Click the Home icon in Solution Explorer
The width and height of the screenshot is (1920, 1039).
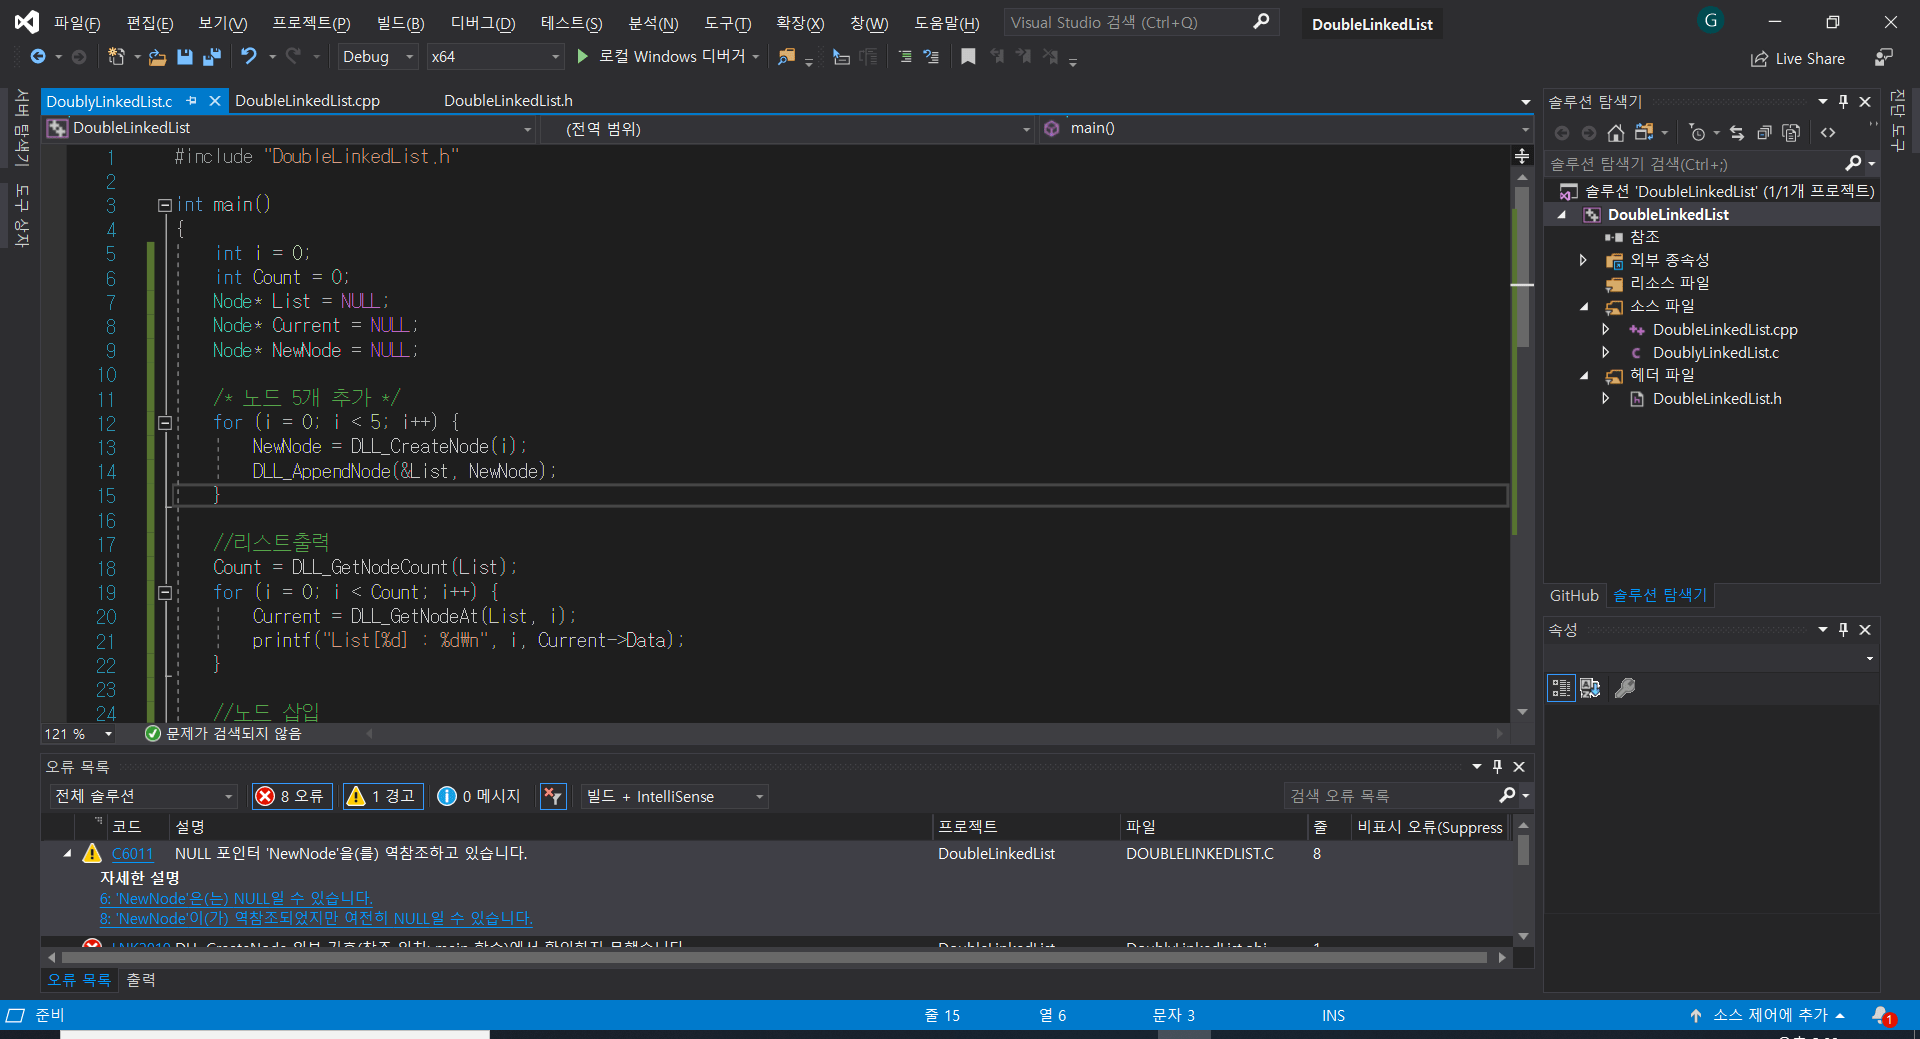(x=1617, y=132)
